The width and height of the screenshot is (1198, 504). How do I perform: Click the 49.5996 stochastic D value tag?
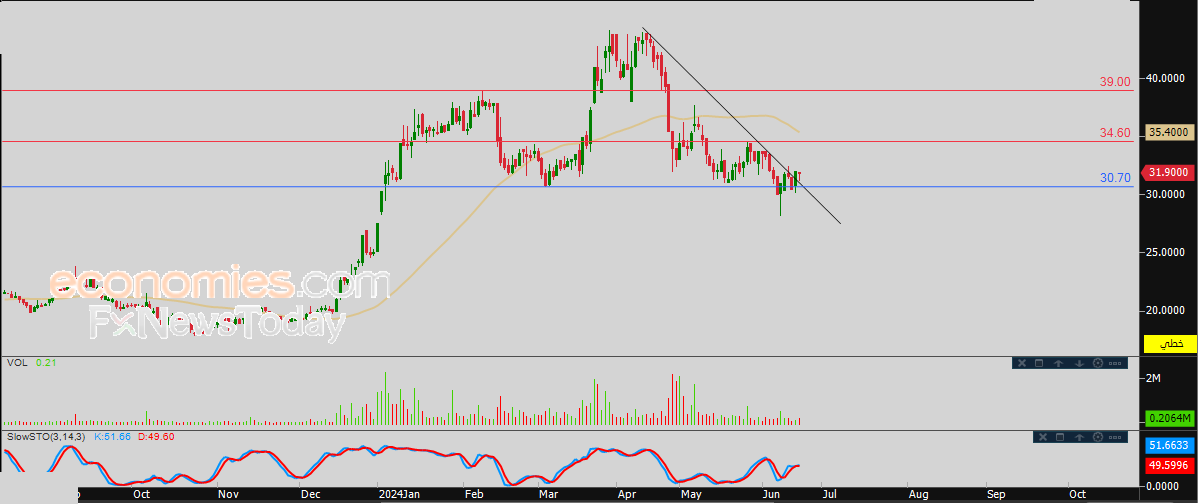(x=1170, y=464)
